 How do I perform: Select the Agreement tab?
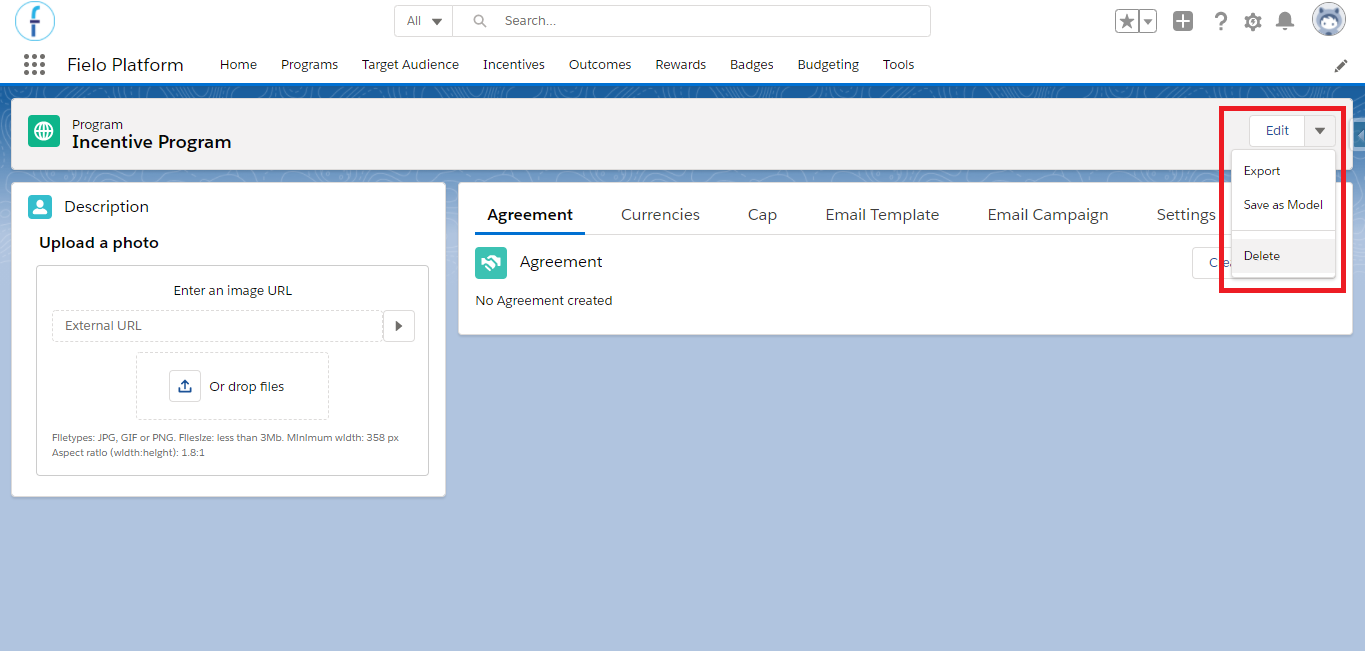[530, 215]
